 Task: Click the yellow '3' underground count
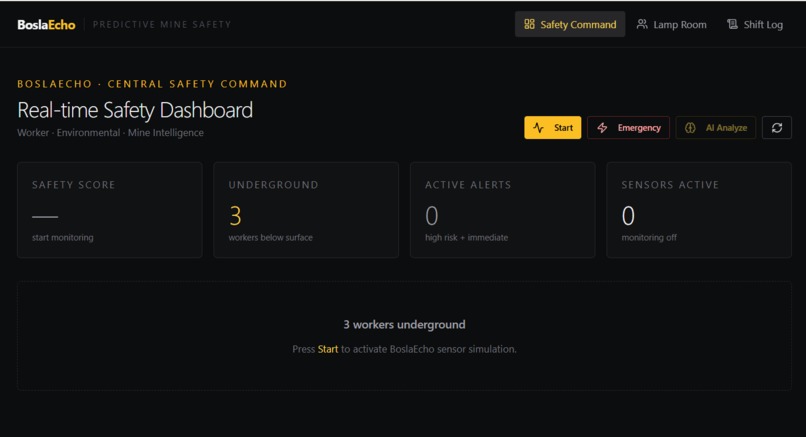pyautogui.click(x=235, y=216)
